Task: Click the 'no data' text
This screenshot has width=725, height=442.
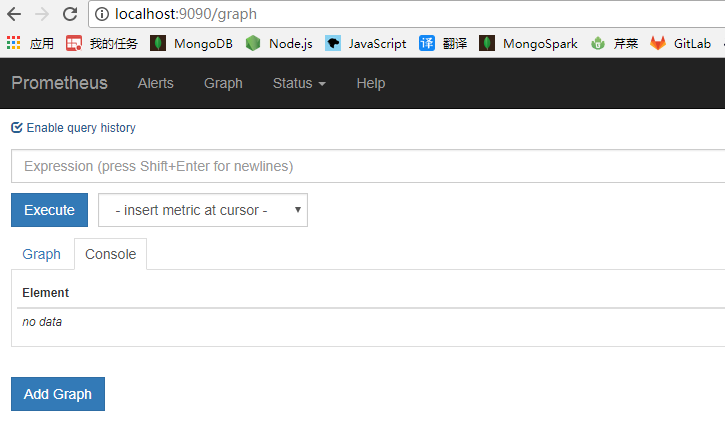Action: click(42, 322)
